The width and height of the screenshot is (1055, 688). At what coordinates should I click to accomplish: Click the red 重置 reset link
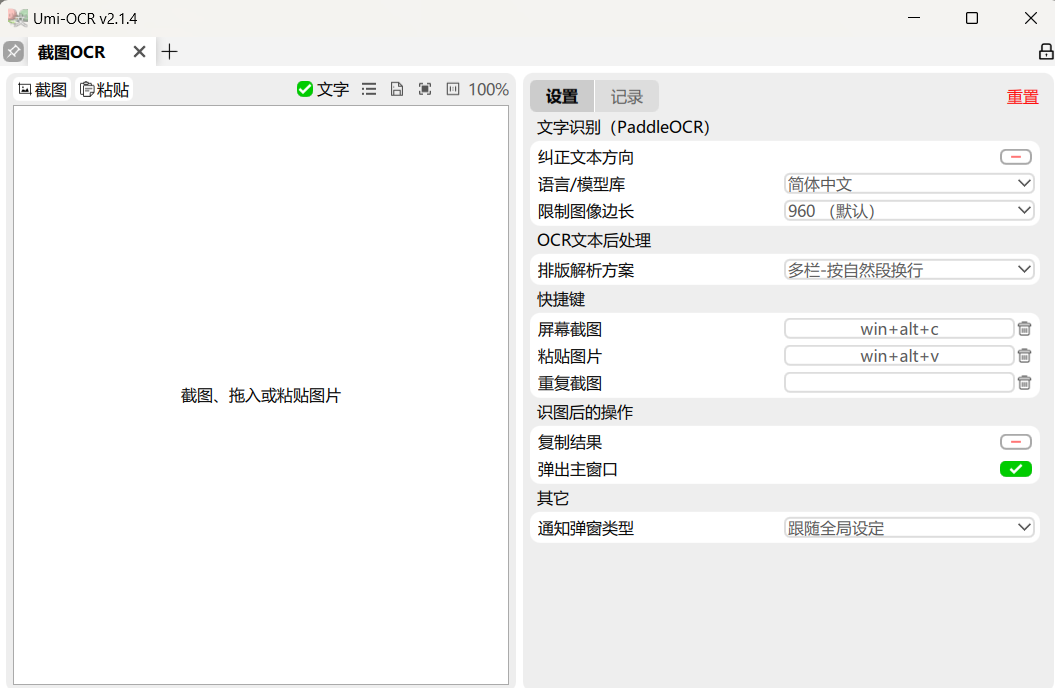(1022, 97)
